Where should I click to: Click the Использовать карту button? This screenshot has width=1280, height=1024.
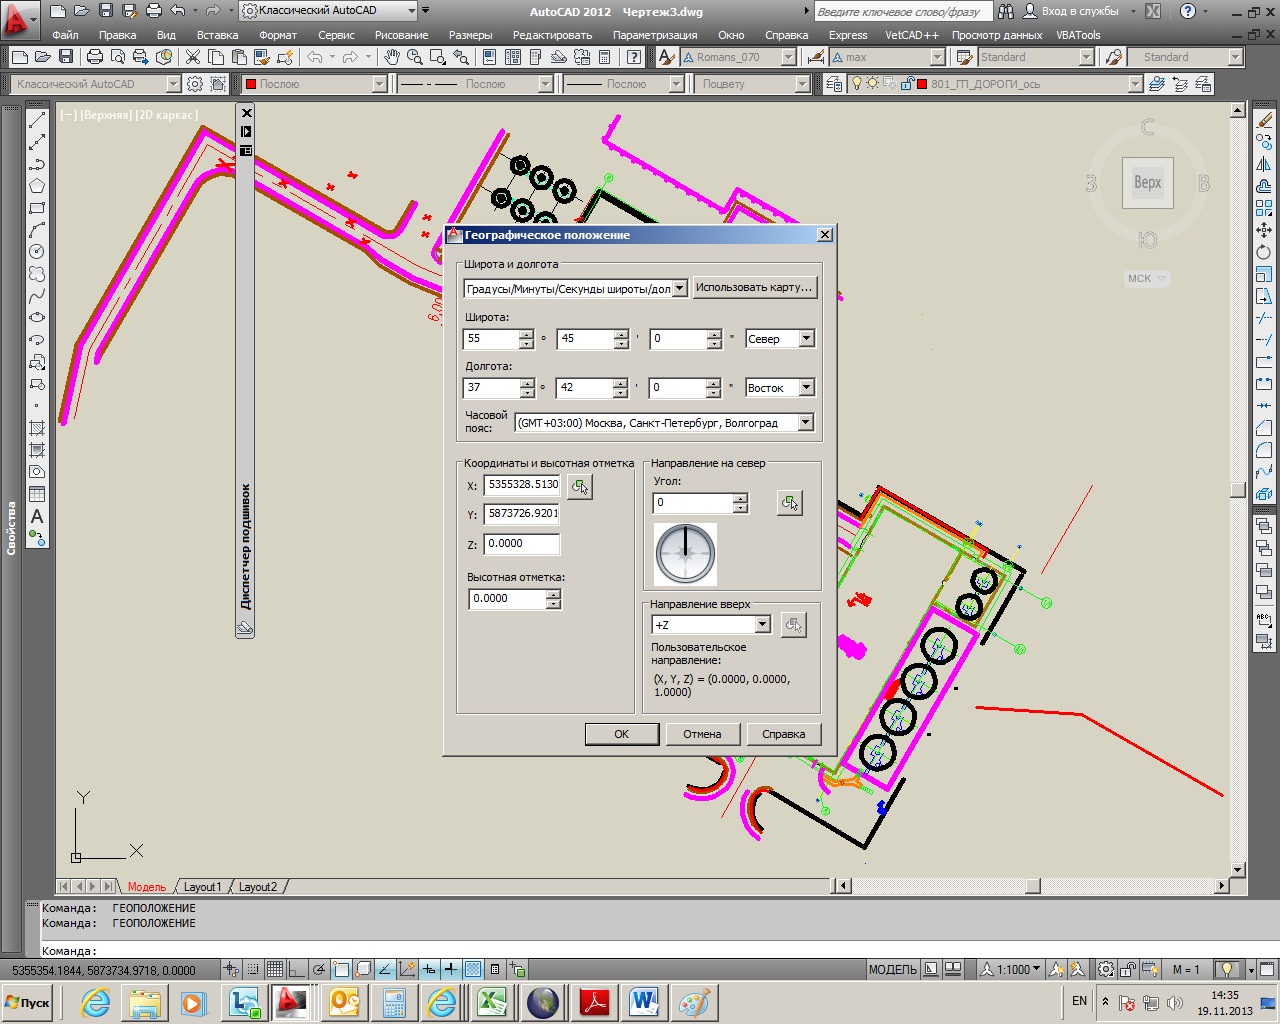click(755, 288)
